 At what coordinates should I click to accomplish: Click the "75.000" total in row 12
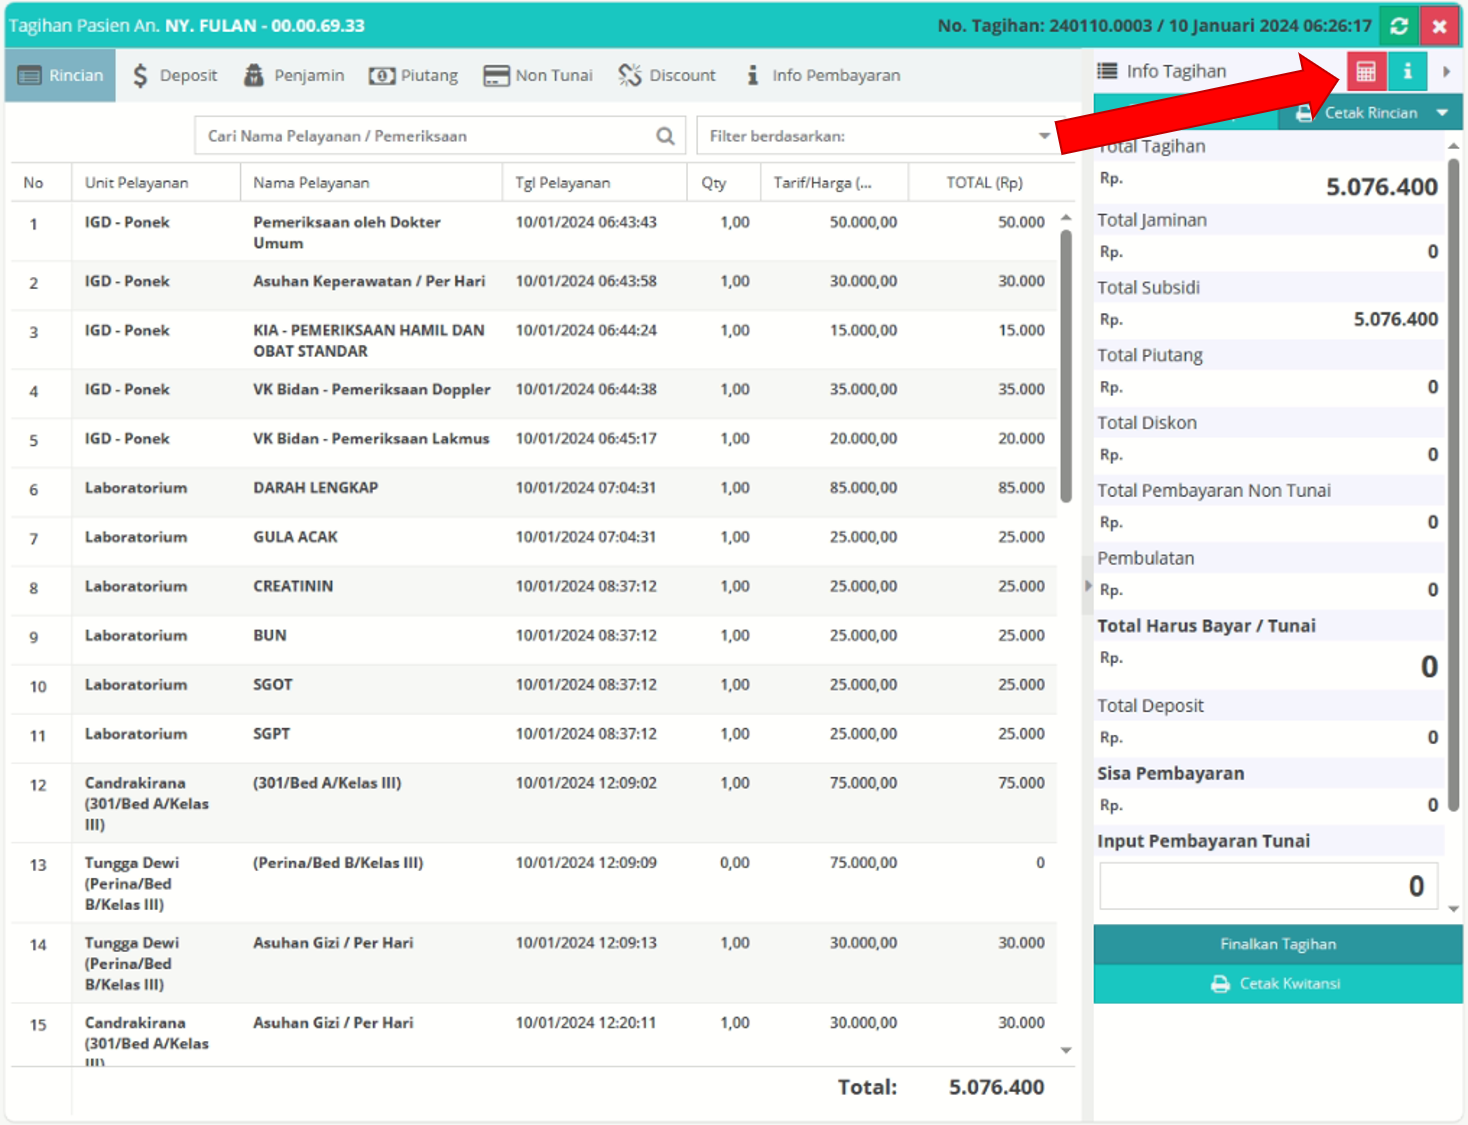tap(1021, 783)
